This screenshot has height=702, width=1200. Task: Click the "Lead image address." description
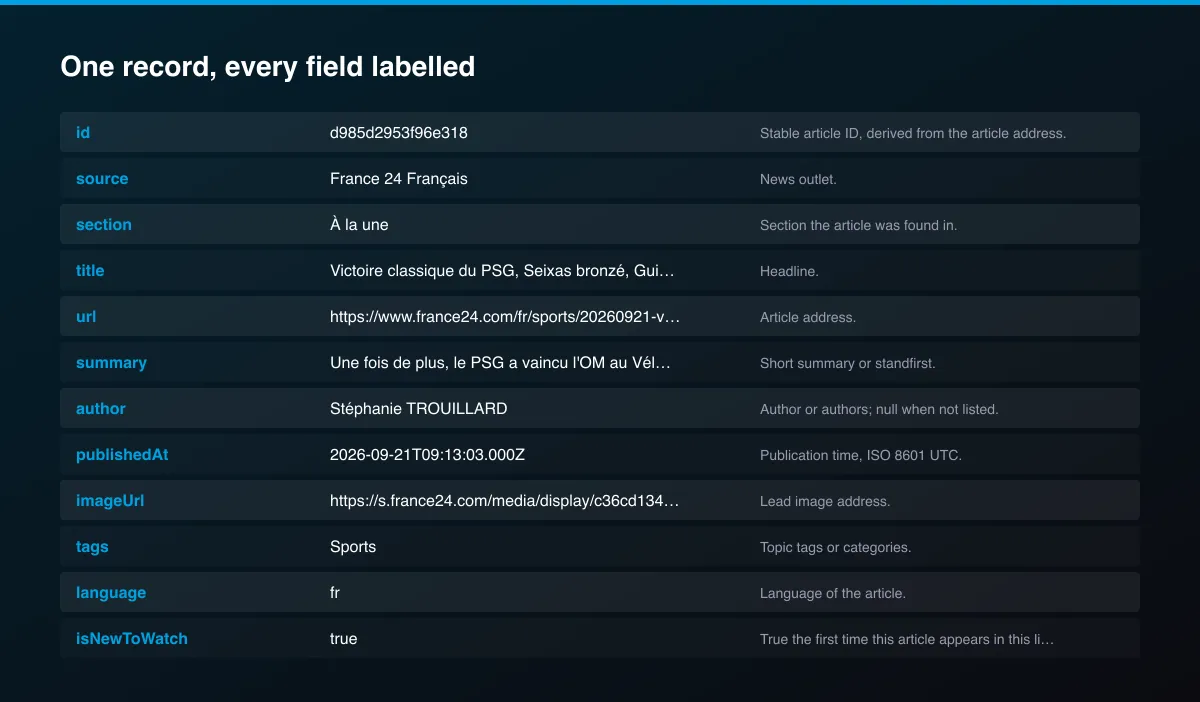[x=825, y=501]
